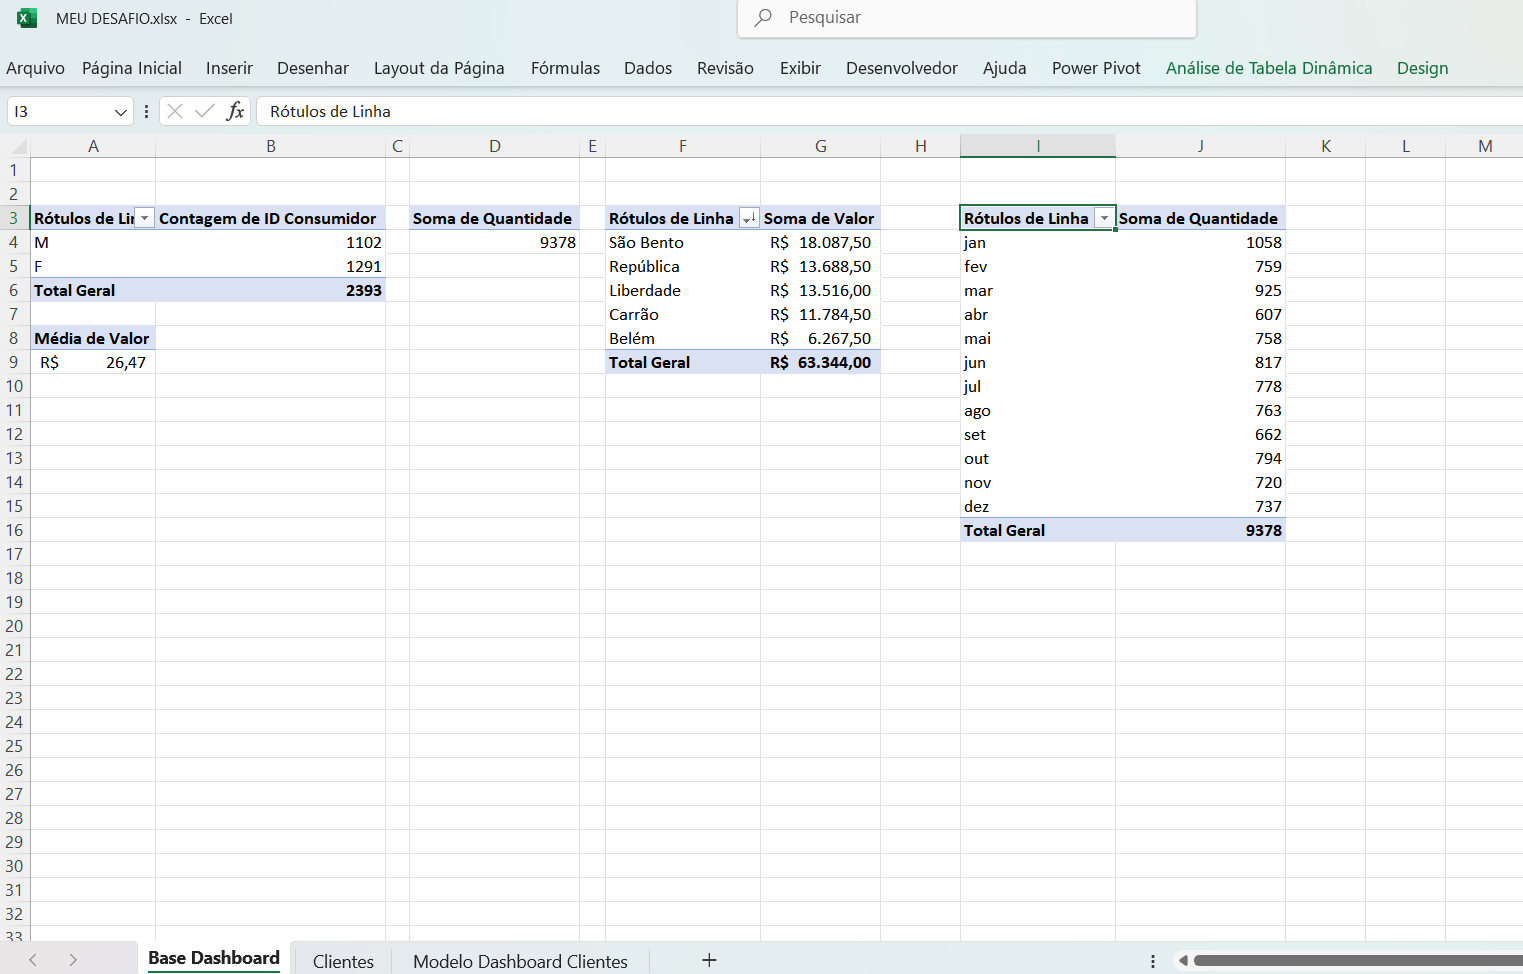1523x974 pixels.
Task: Select column header A
Action: click(93, 146)
